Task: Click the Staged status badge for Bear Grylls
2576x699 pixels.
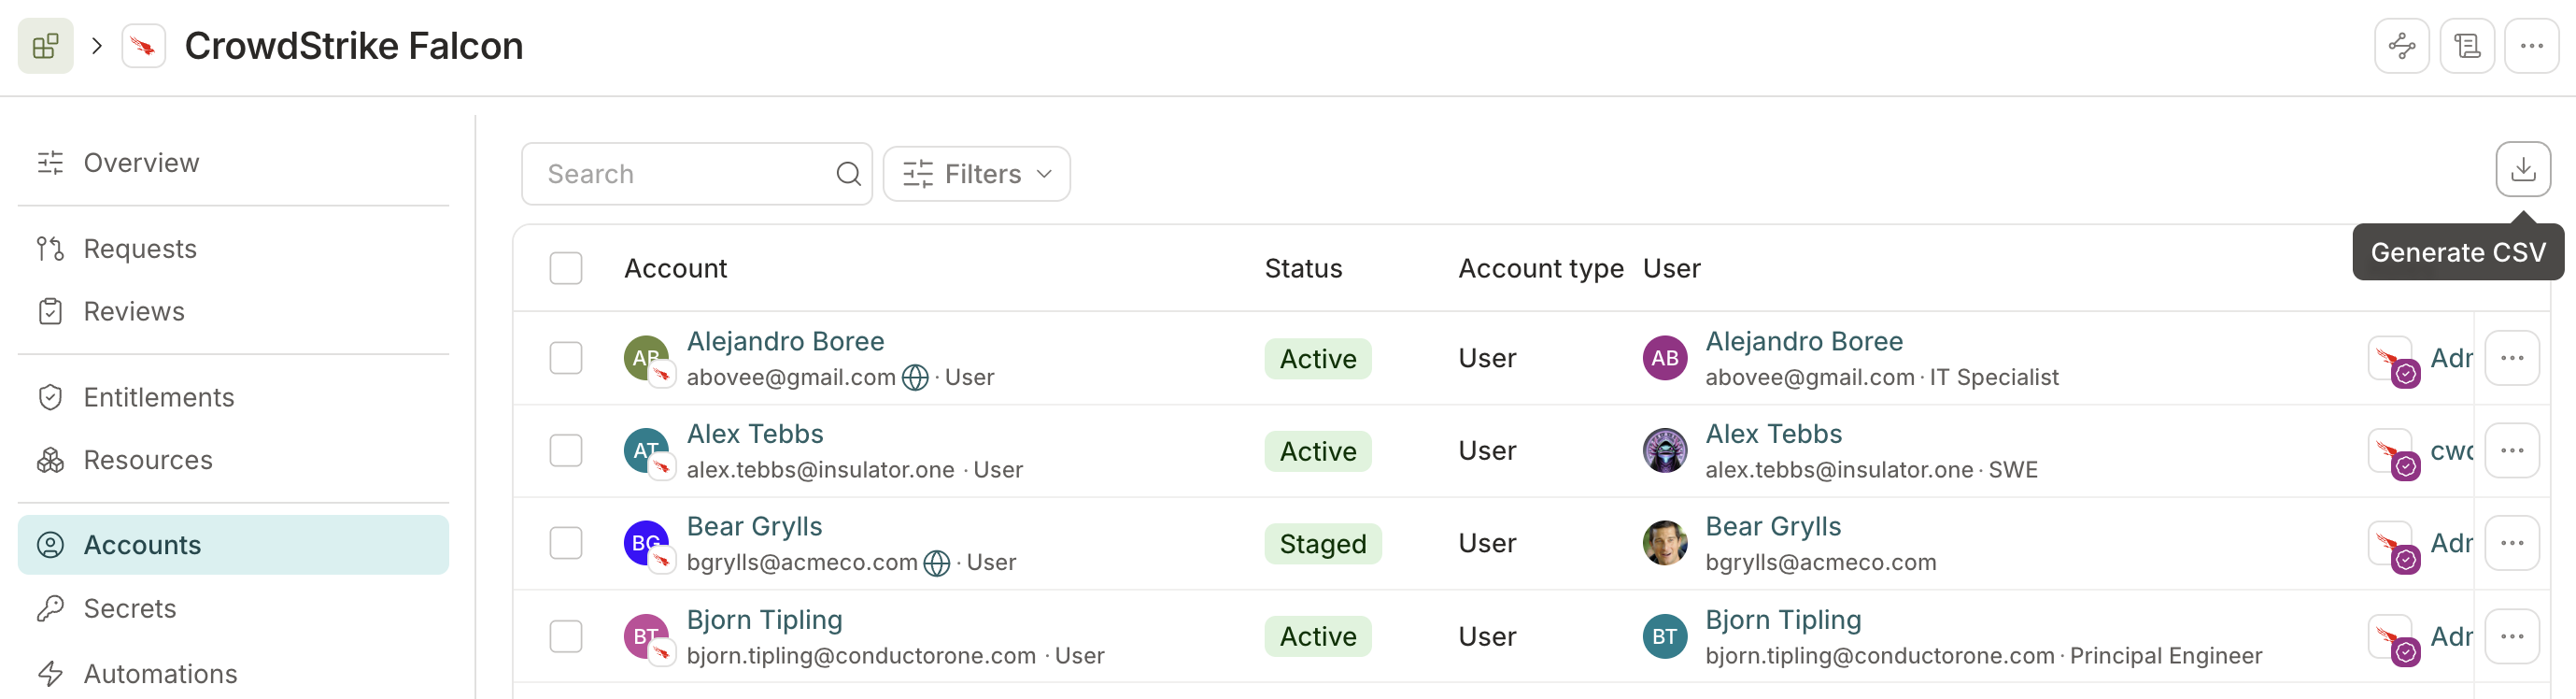Action: (x=1322, y=544)
